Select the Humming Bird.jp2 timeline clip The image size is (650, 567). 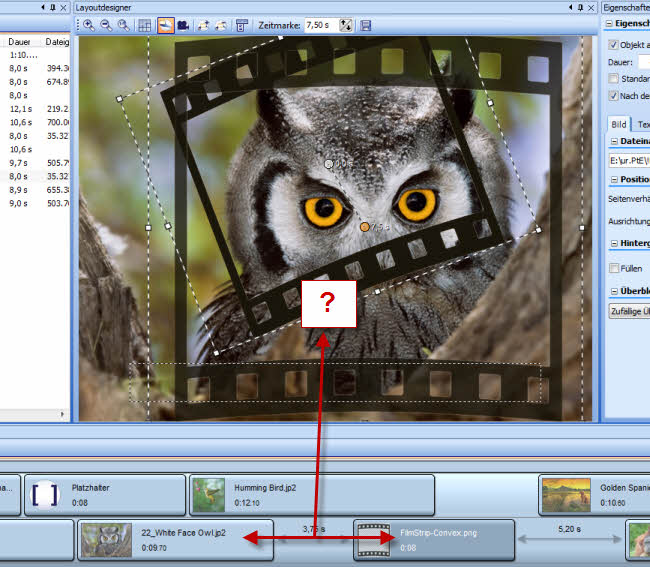311,495
